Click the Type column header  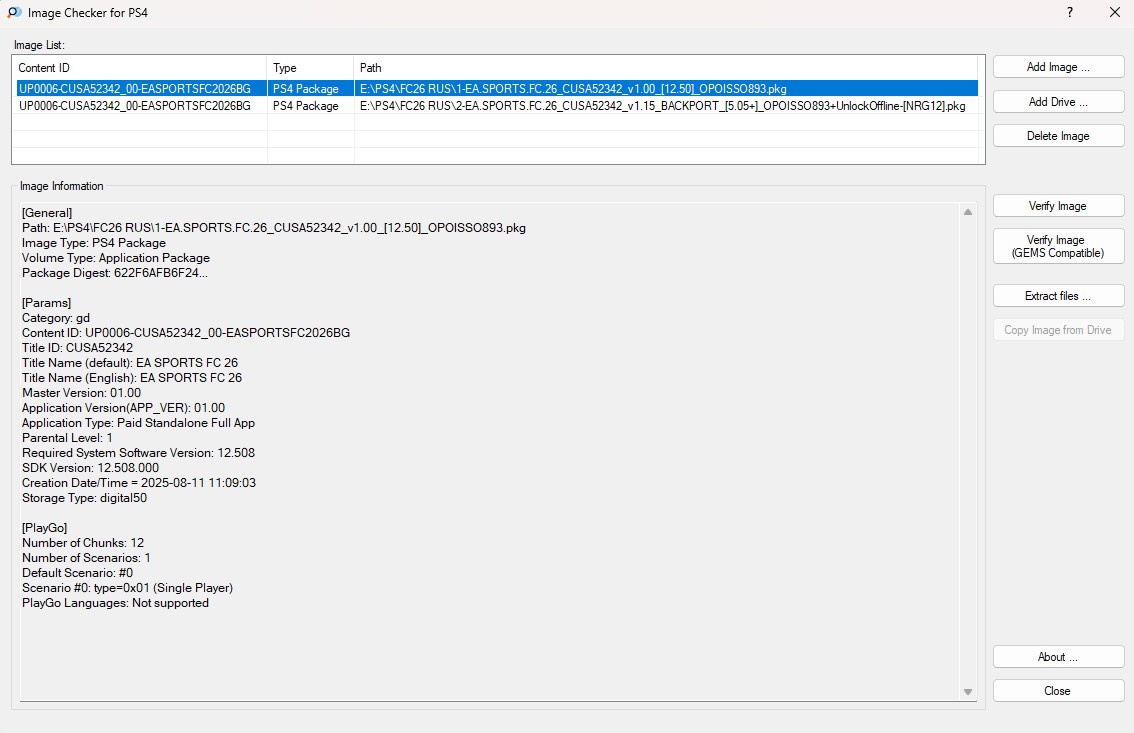[x=310, y=68]
